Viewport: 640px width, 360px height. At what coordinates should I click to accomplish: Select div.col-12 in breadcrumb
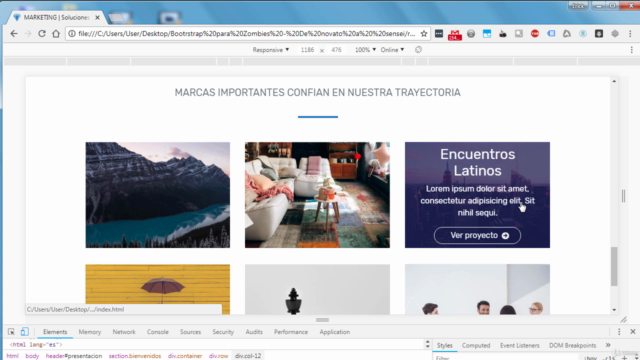pos(248,356)
